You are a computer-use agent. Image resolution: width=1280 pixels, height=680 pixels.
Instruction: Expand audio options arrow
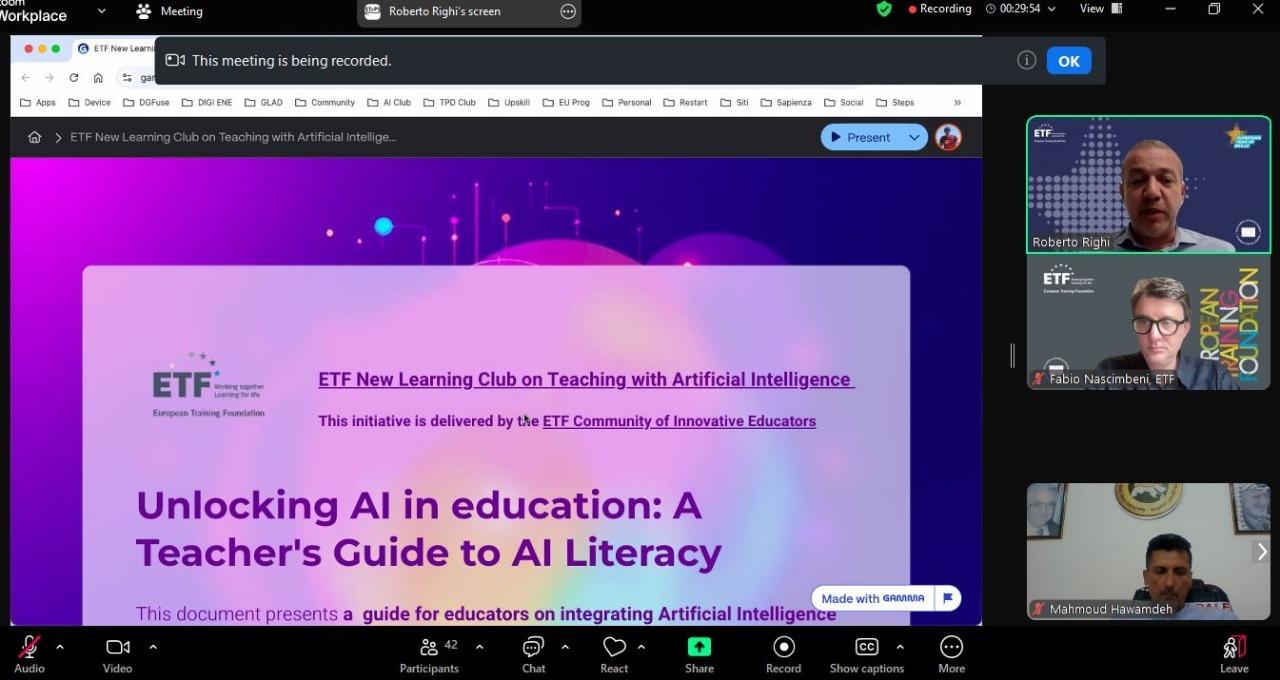(60, 647)
